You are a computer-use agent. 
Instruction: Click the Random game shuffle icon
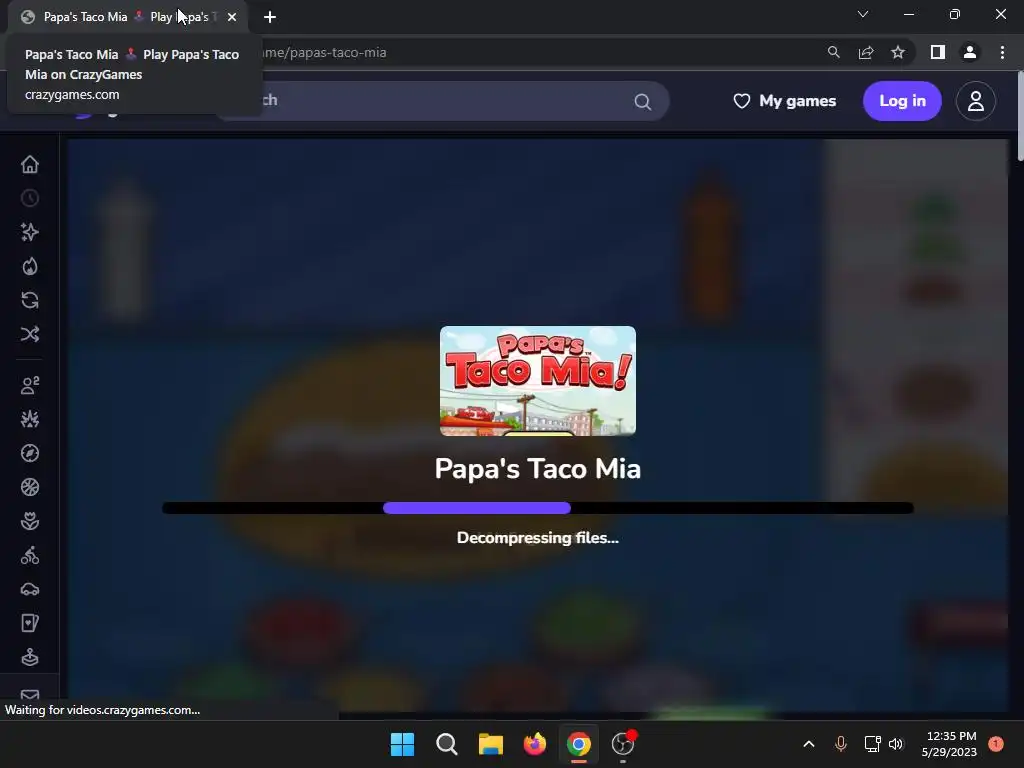[30, 334]
